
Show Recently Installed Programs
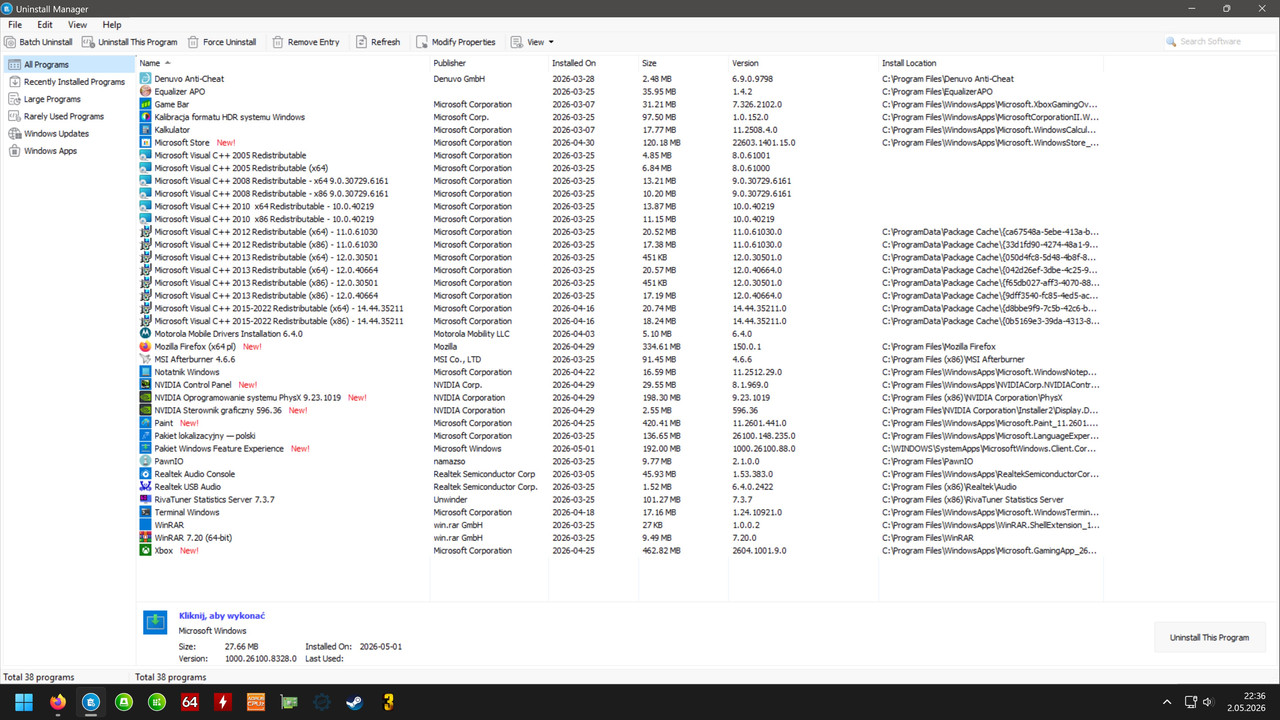click(x=69, y=82)
